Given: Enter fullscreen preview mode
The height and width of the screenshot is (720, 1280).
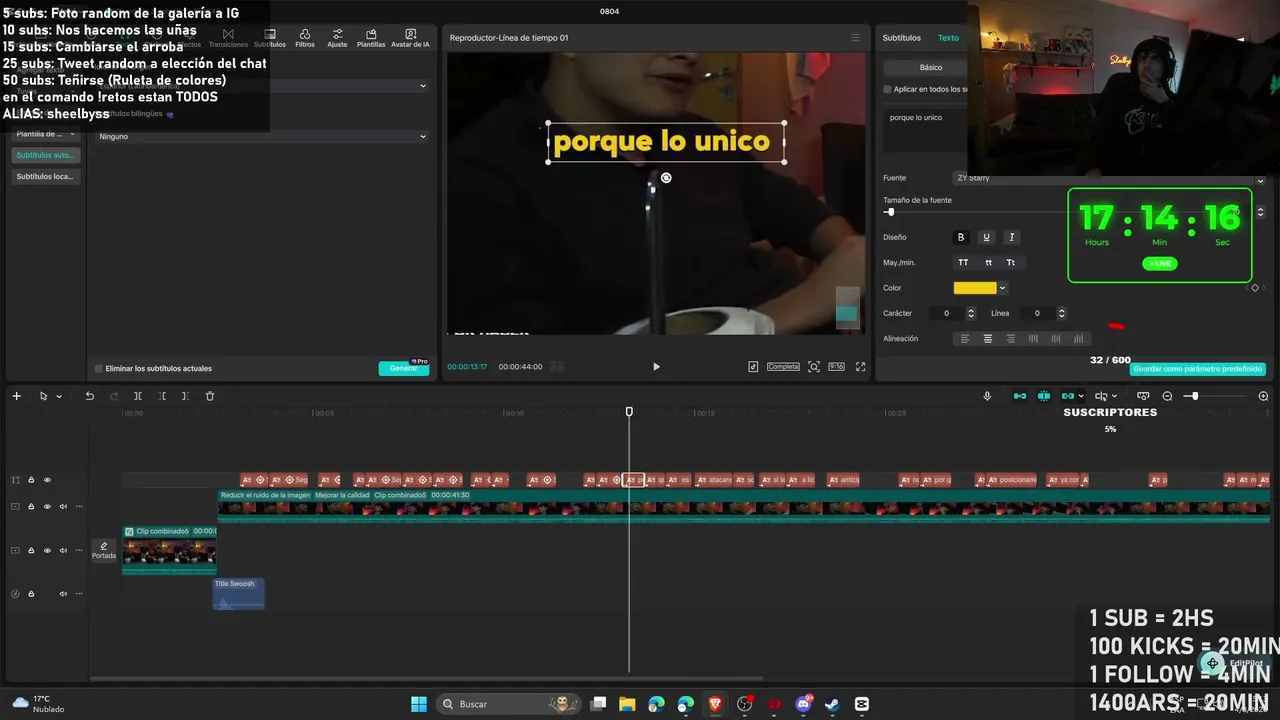Looking at the screenshot, I should [860, 367].
